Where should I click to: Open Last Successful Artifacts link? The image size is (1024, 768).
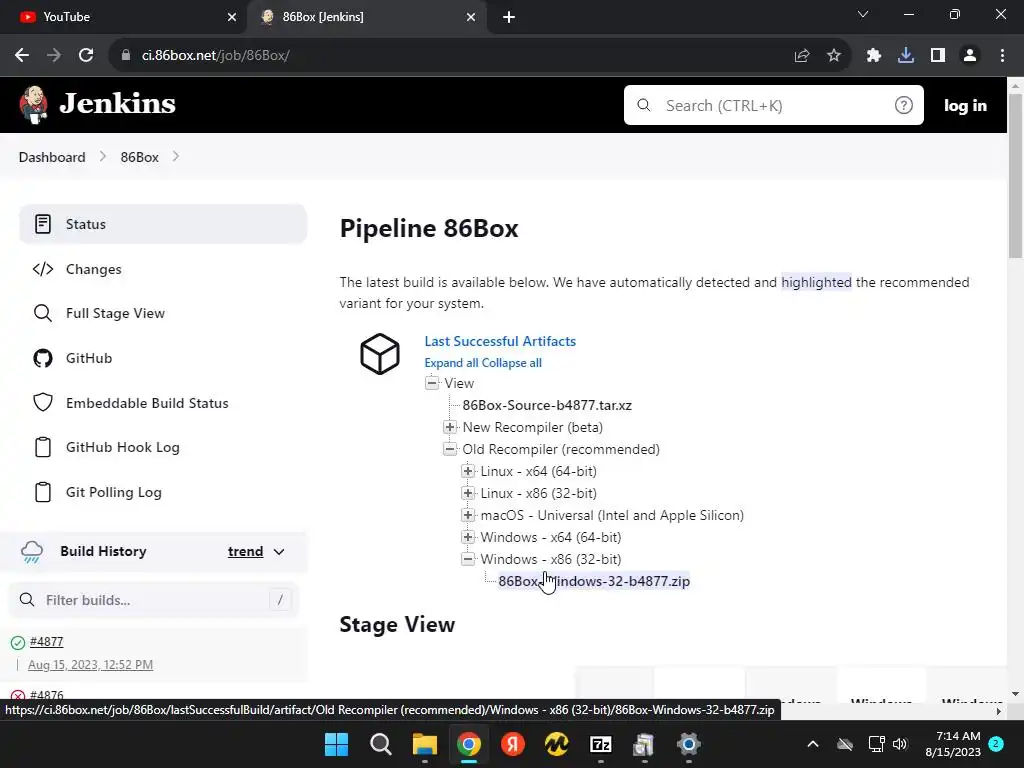500,342
